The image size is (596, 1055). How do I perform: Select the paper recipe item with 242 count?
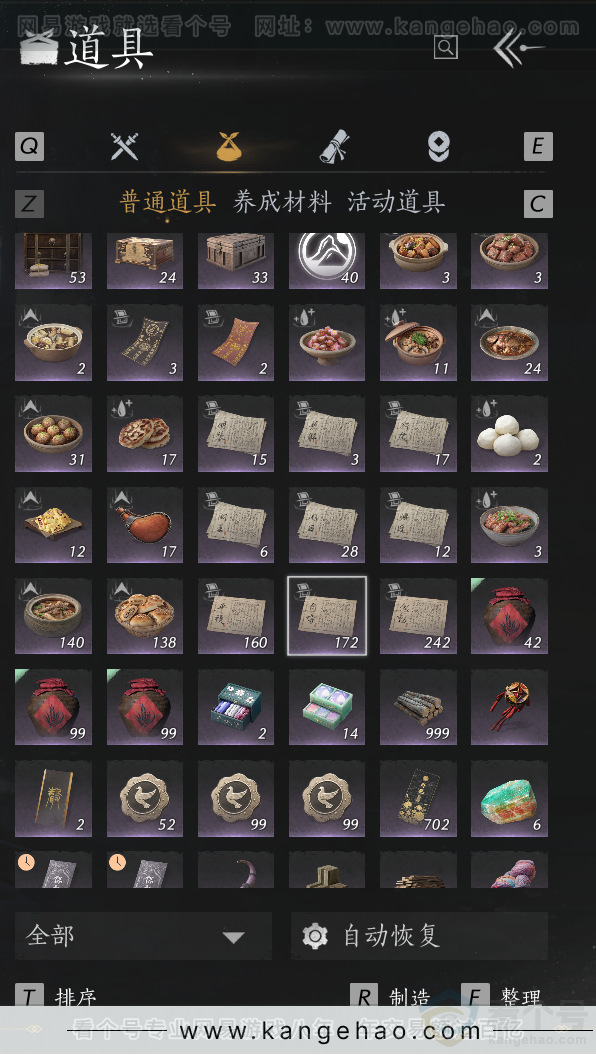point(418,616)
